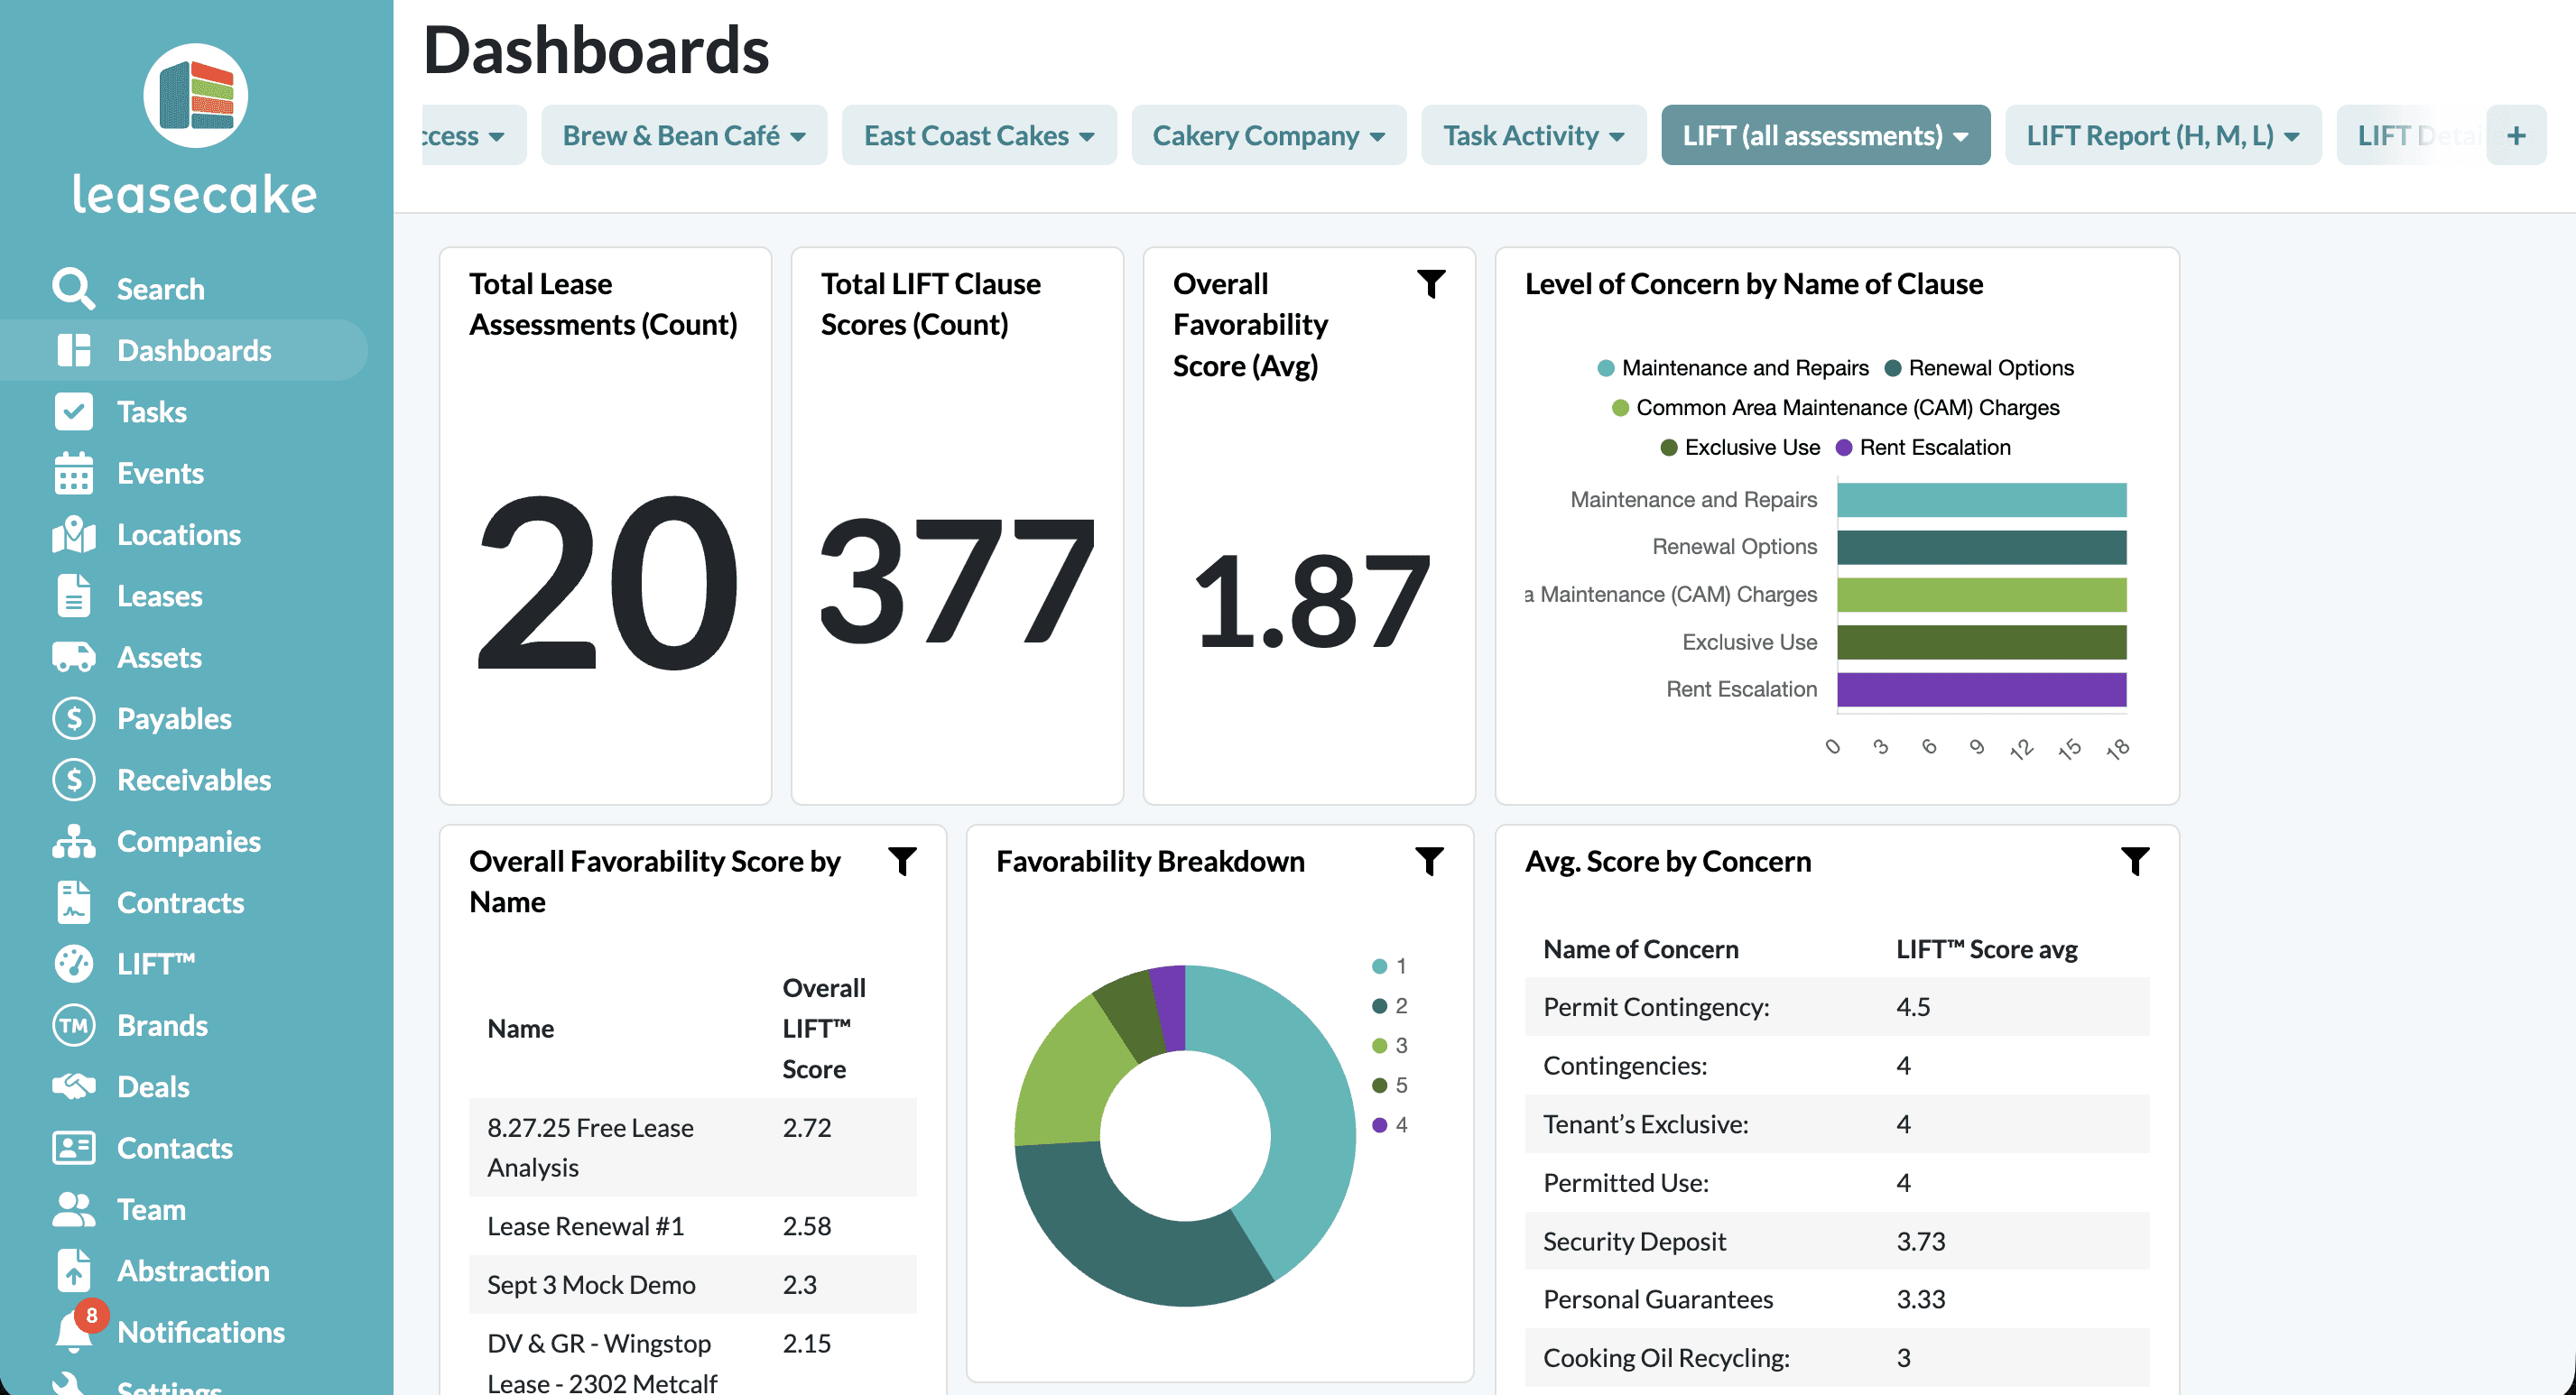Expand the Task Activity tab dropdown
The width and height of the screenshot is (2576, 1395).
pos(1616,136)
